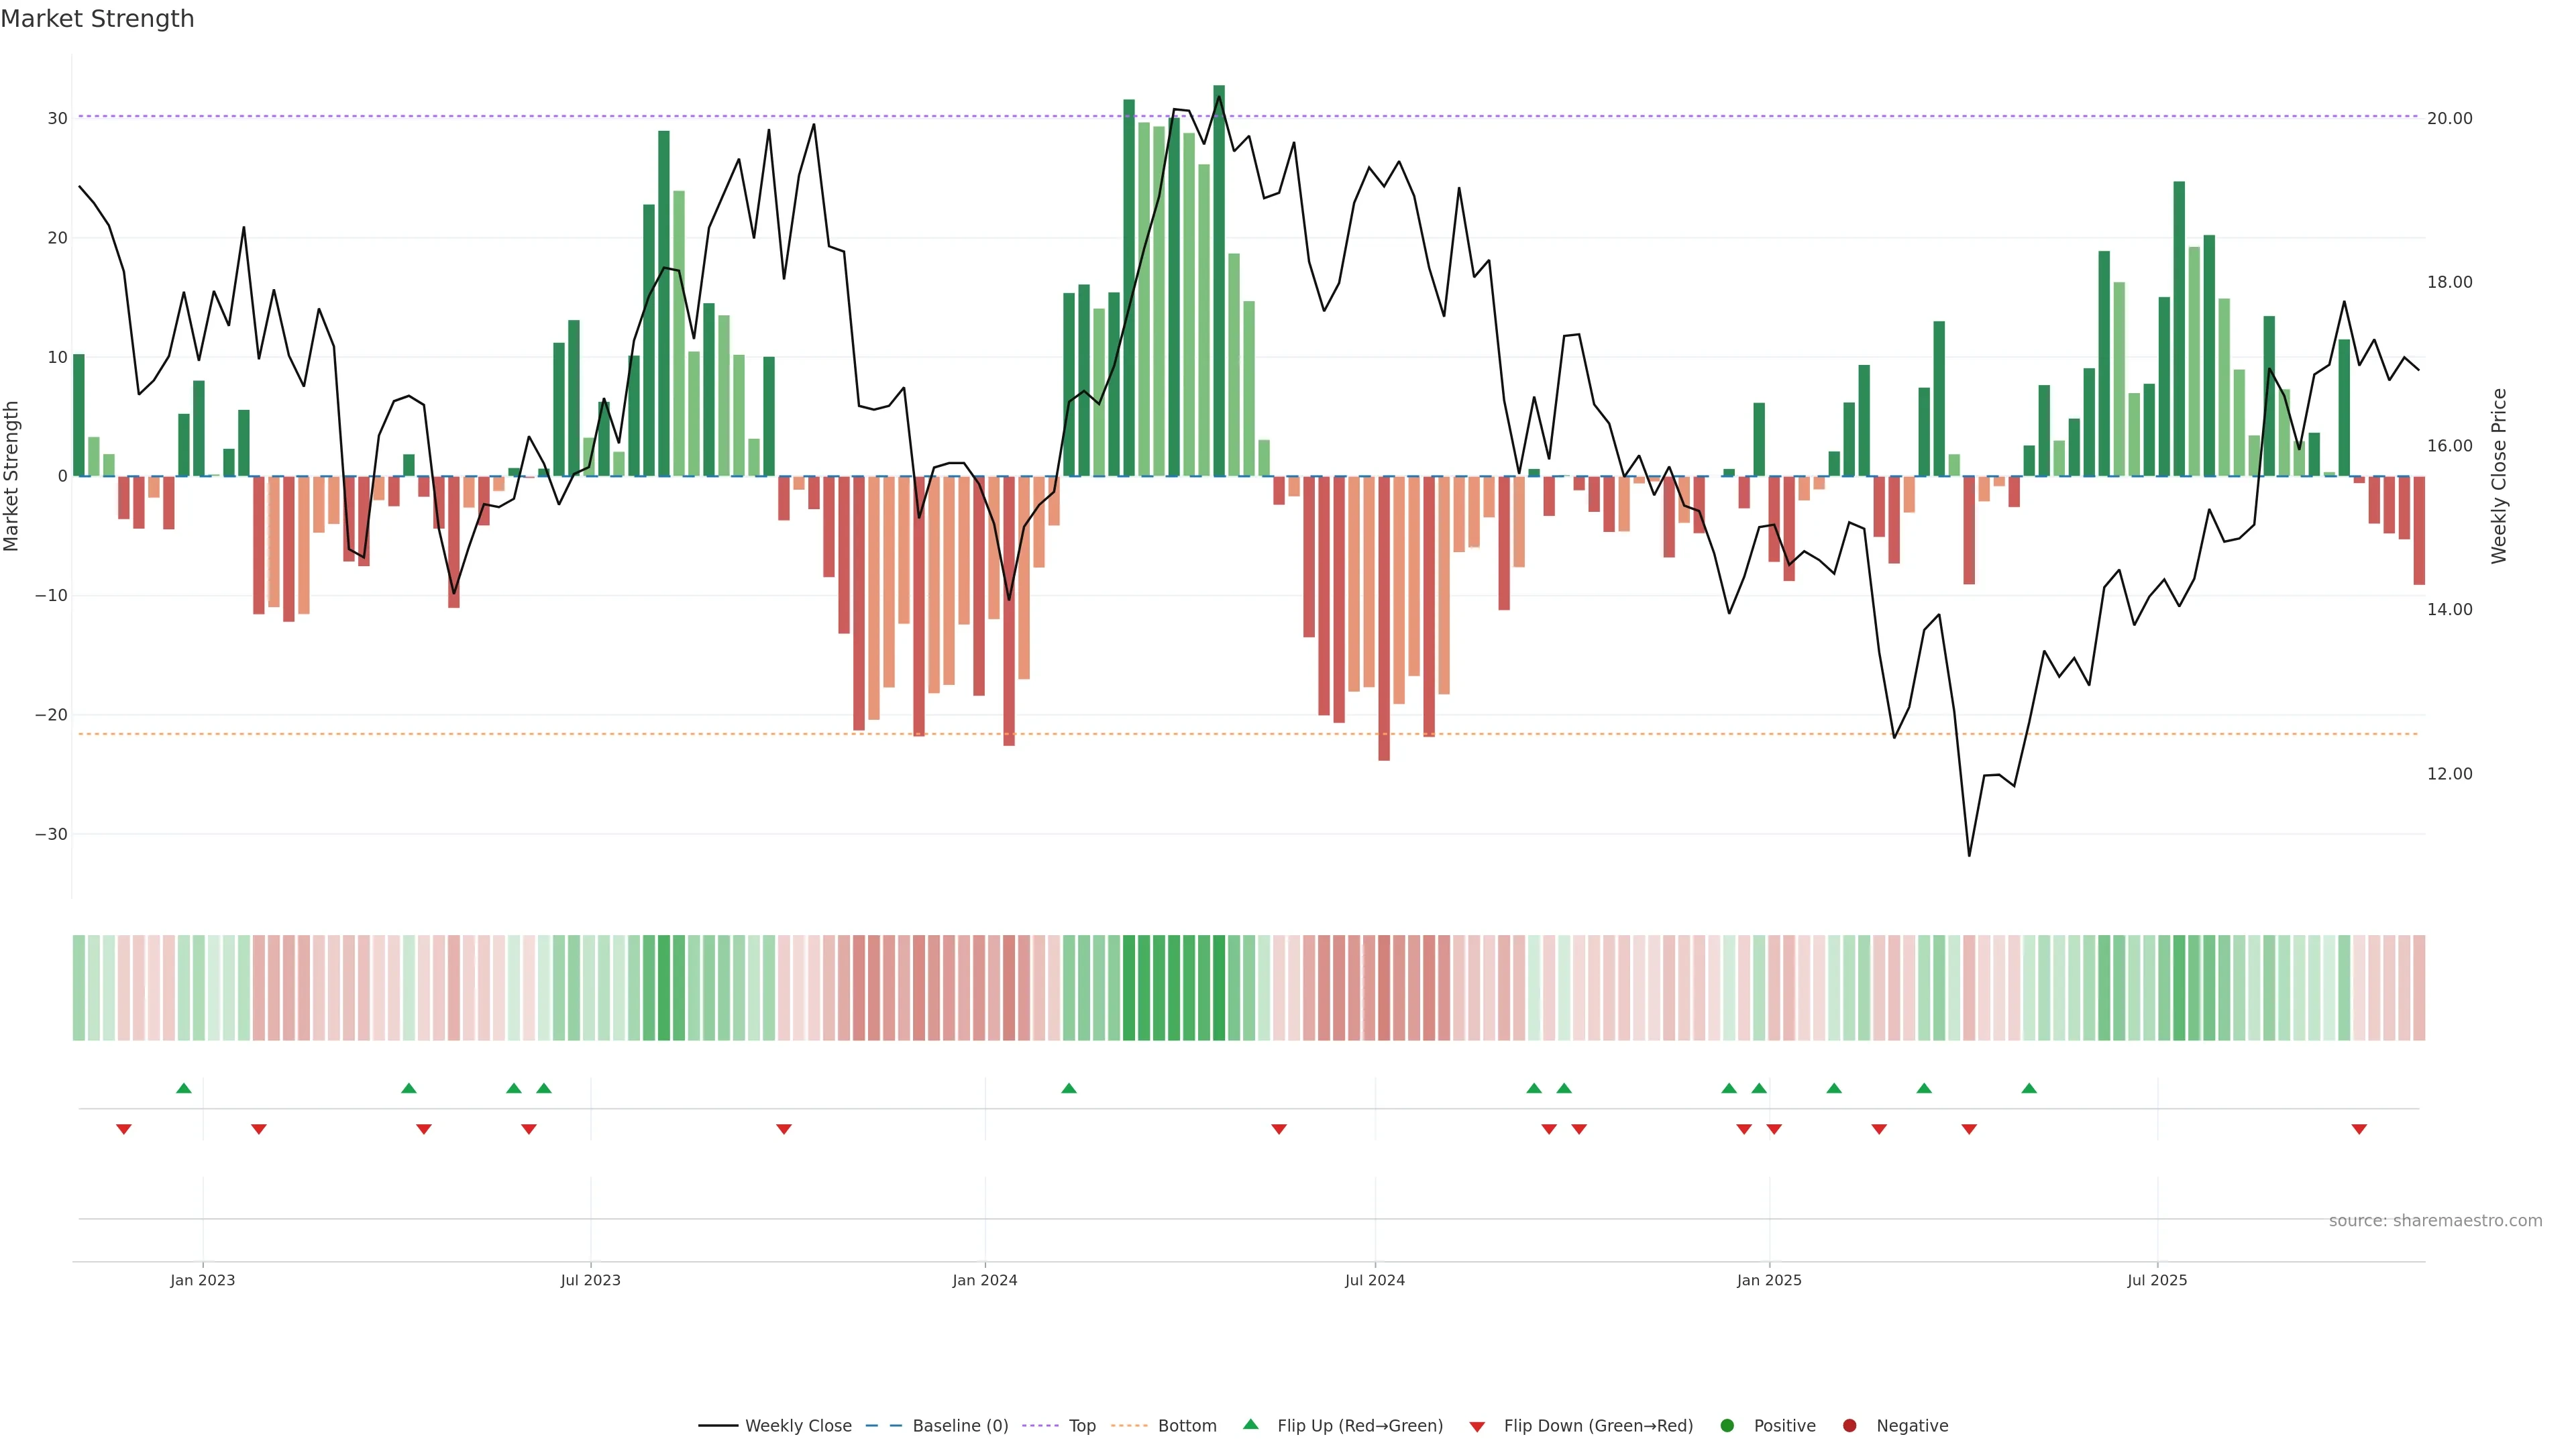Image resolution: width=2576 pixels, height=1449 pixels.
Task: Click the Weekly Close Price axis title
Action: point(2499,476)
